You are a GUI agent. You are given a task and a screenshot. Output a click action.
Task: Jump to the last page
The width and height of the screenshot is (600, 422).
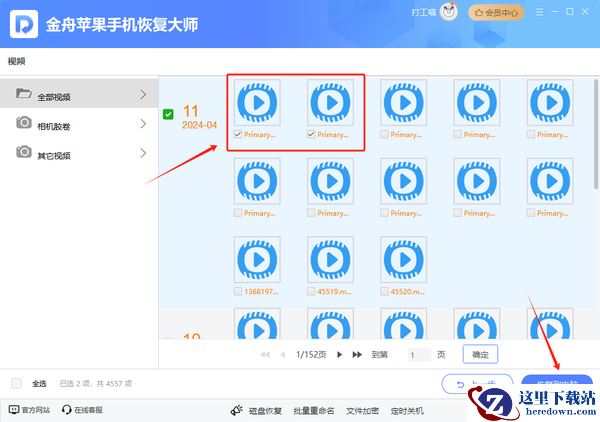(x=357, y=355)
